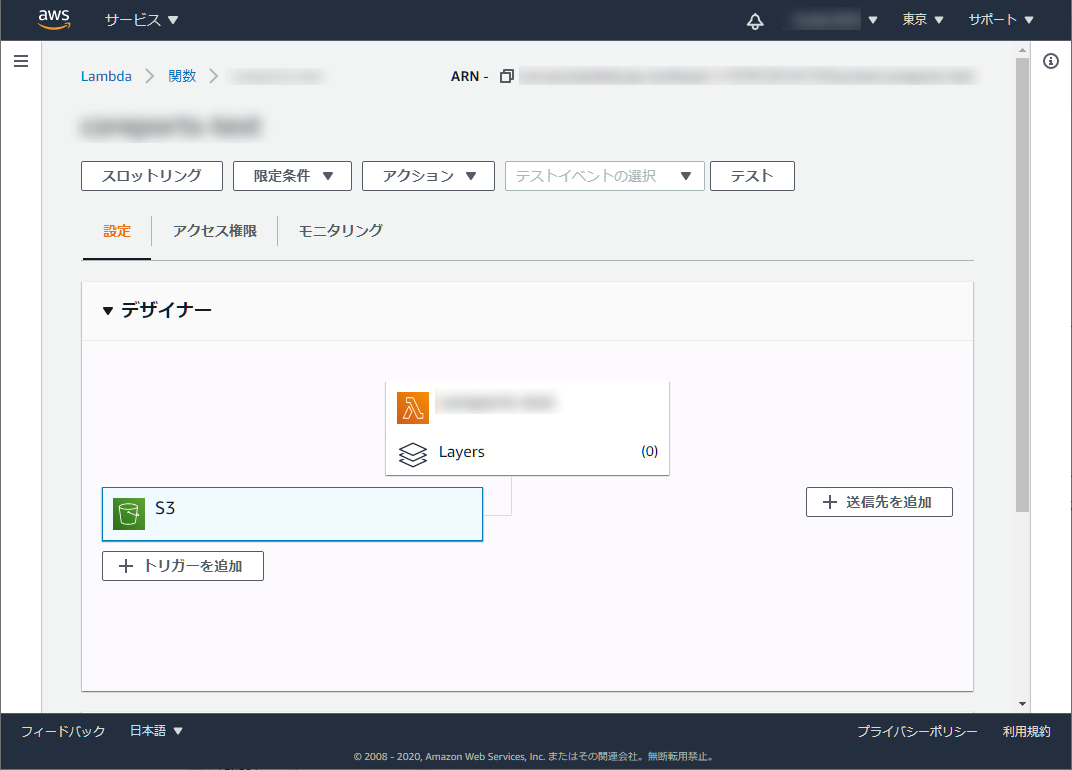Click the 送信先を追加 button

pos(879,502)
